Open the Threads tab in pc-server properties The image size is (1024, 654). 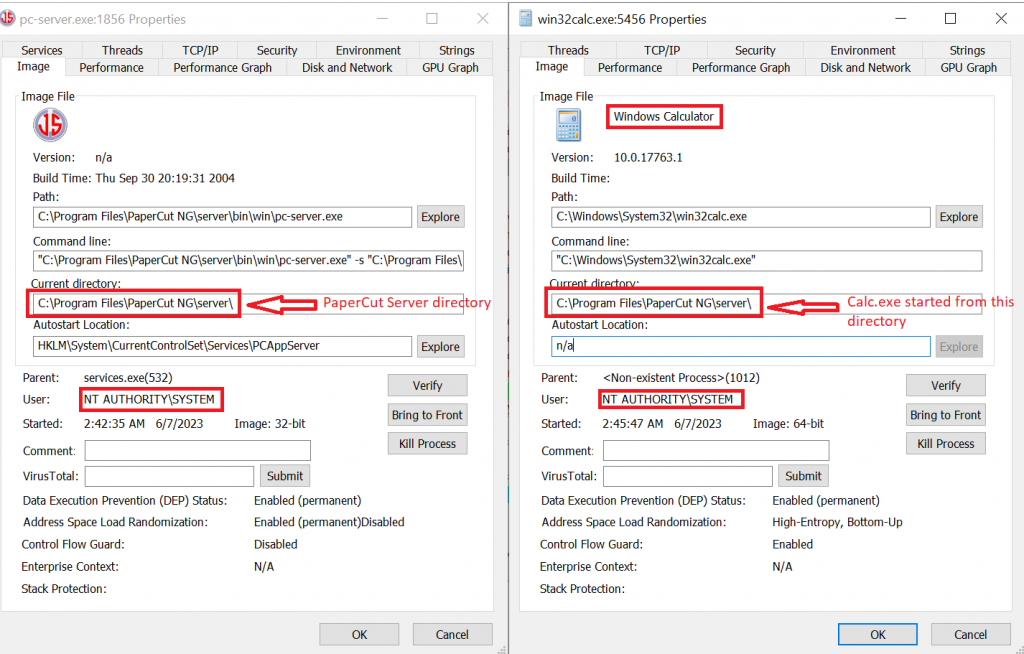pyautogui.click(x=122, y=50)
